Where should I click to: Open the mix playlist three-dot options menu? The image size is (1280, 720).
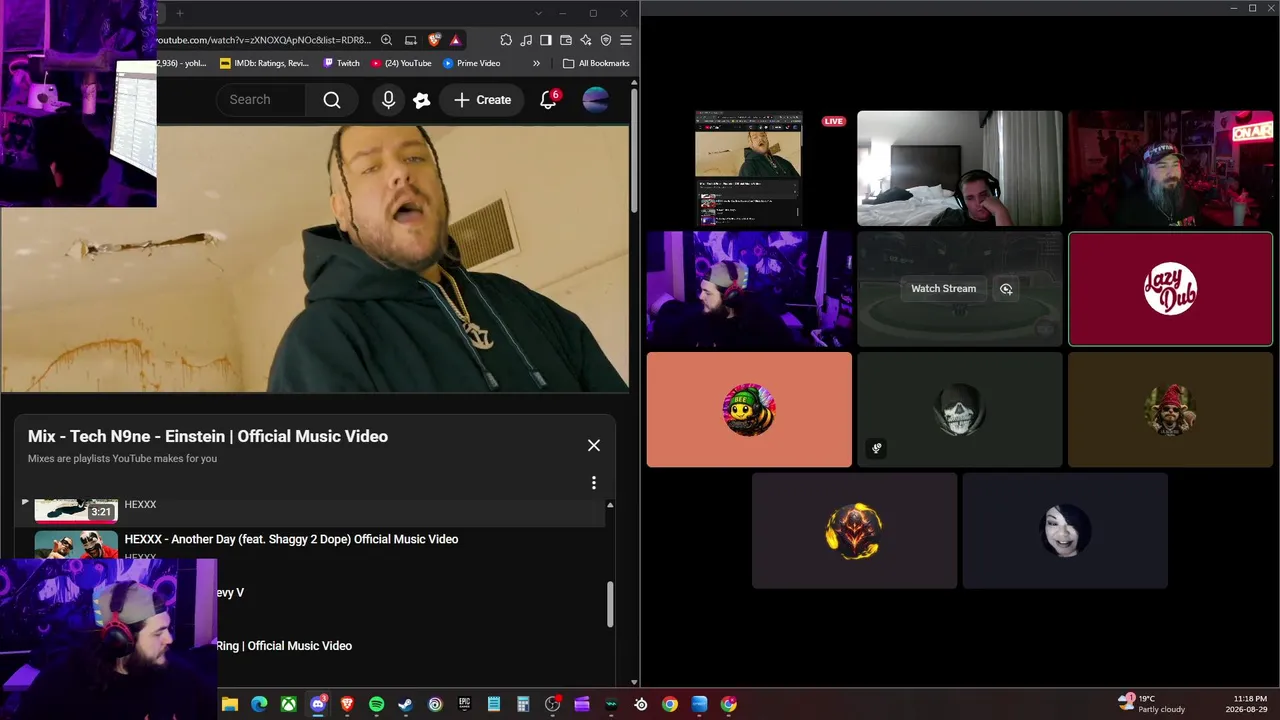click(x=594, y=483)
